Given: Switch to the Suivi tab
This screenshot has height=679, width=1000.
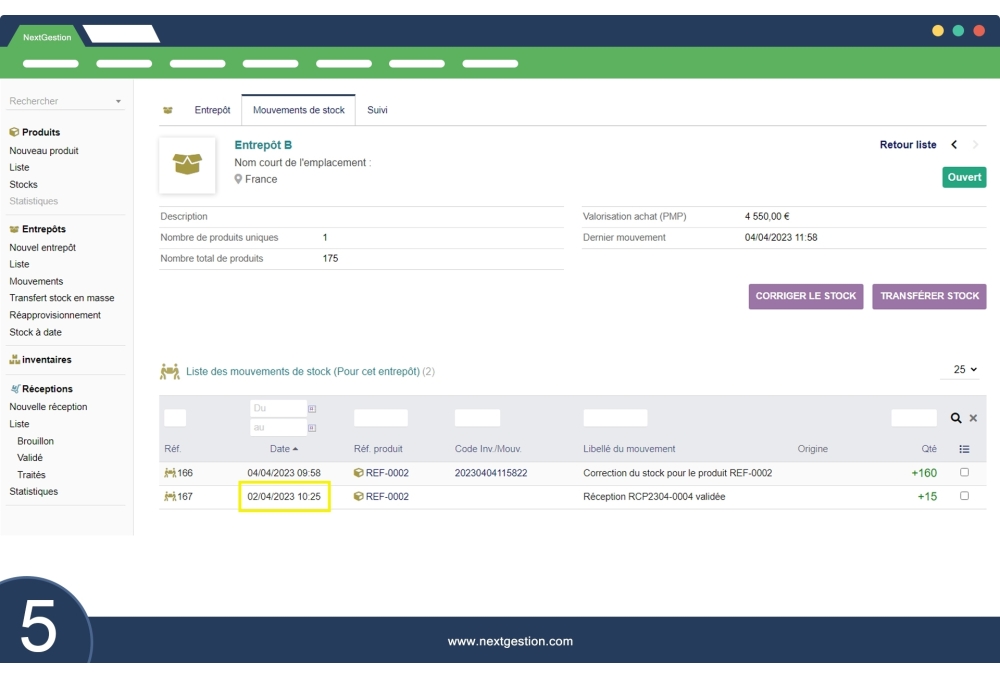Looking at the screenshot, I should [x=377, y=110].
